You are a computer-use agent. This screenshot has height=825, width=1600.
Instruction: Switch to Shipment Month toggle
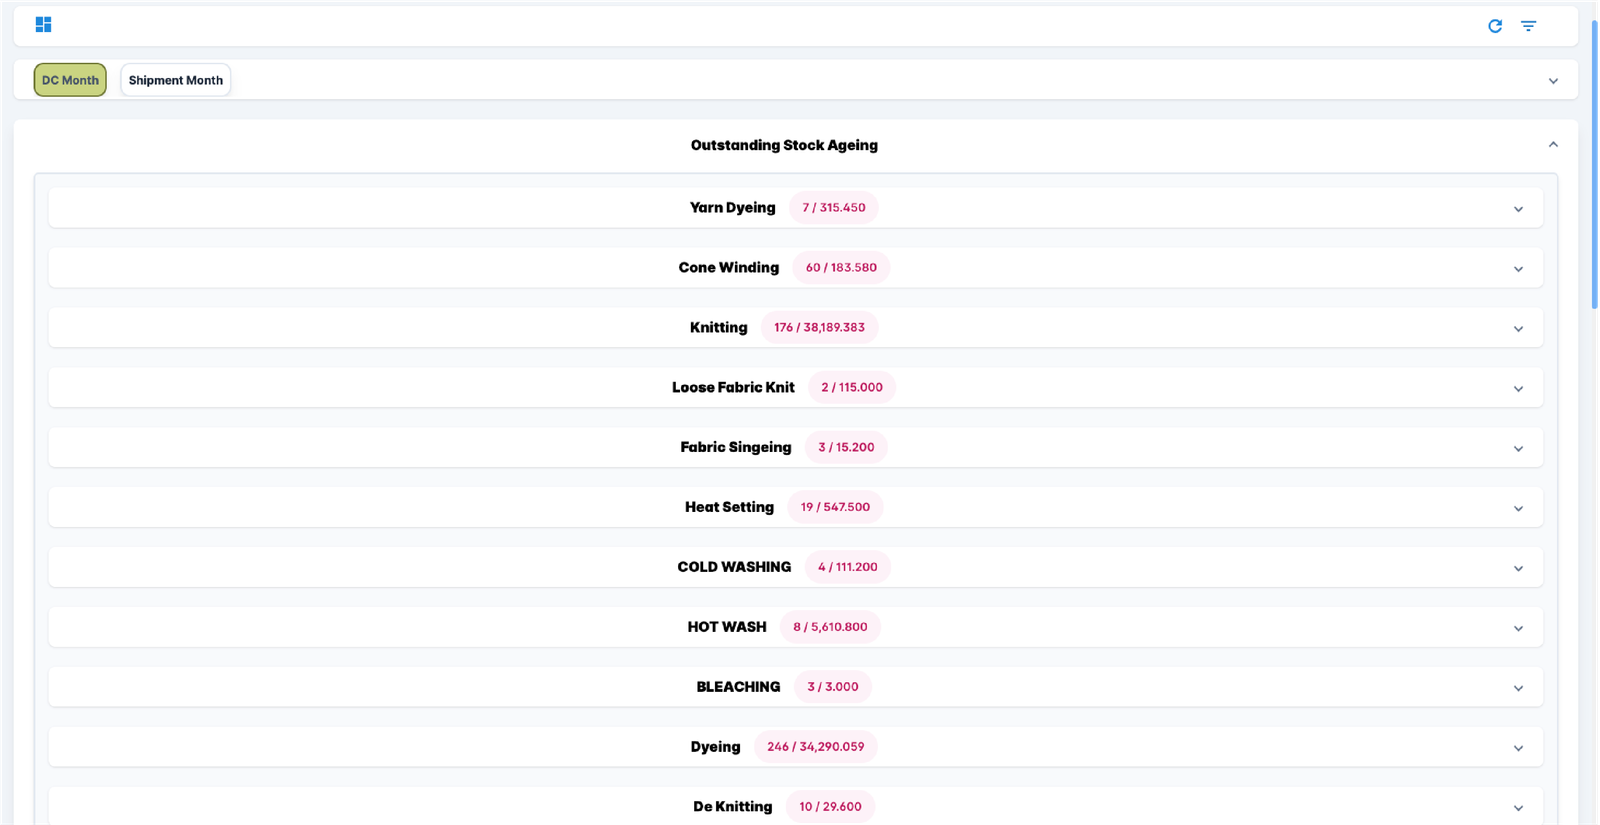[176, 80]
